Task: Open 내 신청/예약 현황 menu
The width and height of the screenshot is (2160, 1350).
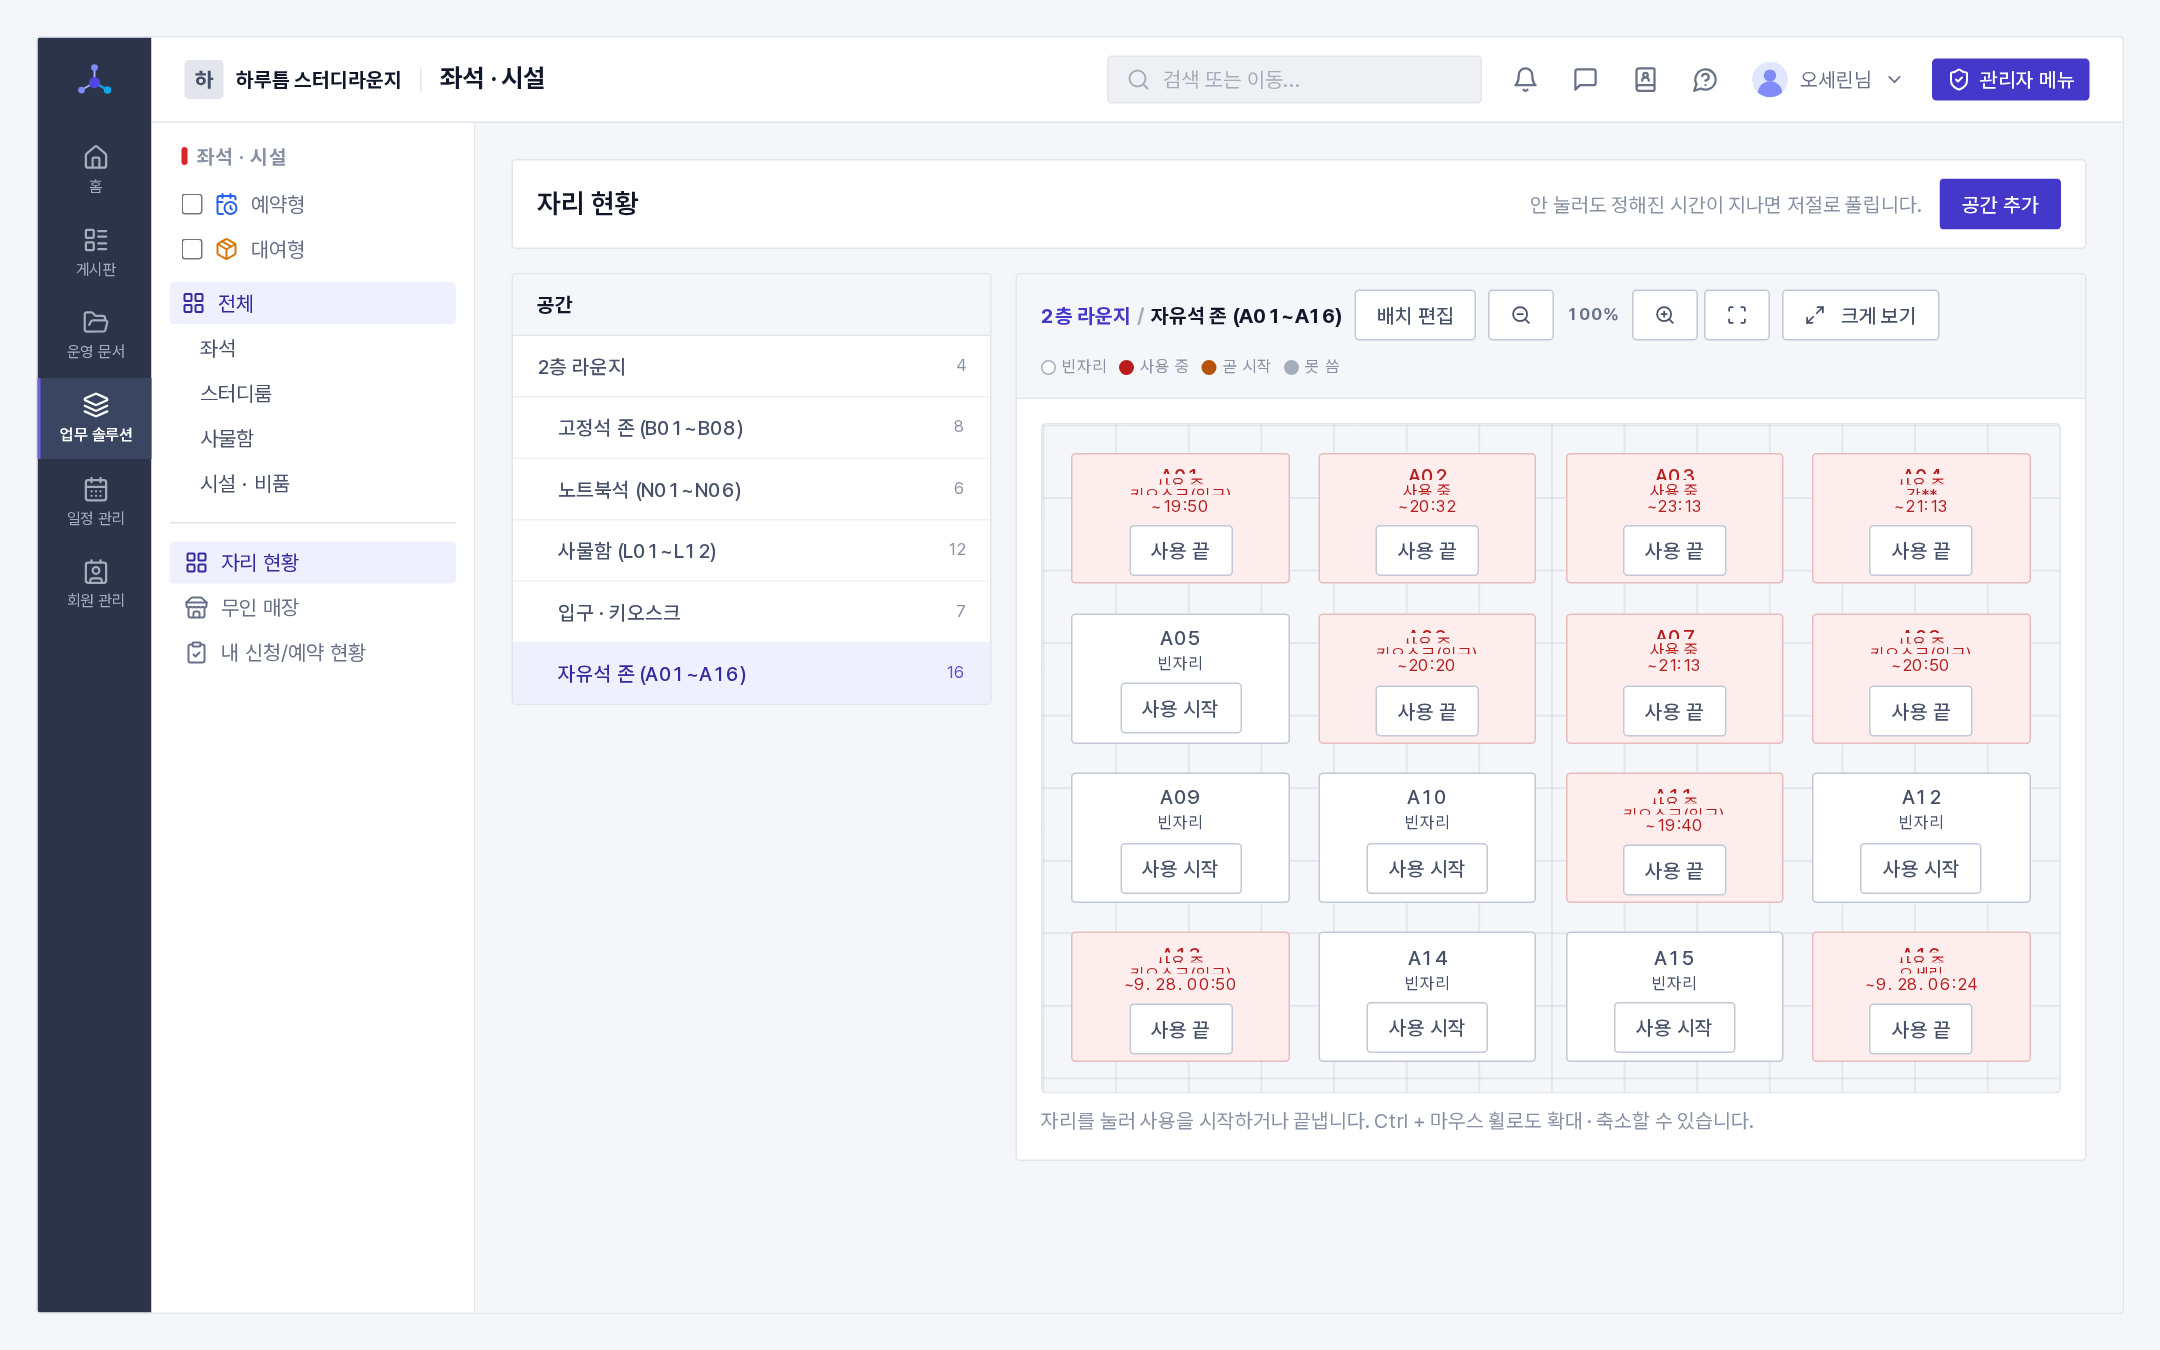Action: (312, 652)
